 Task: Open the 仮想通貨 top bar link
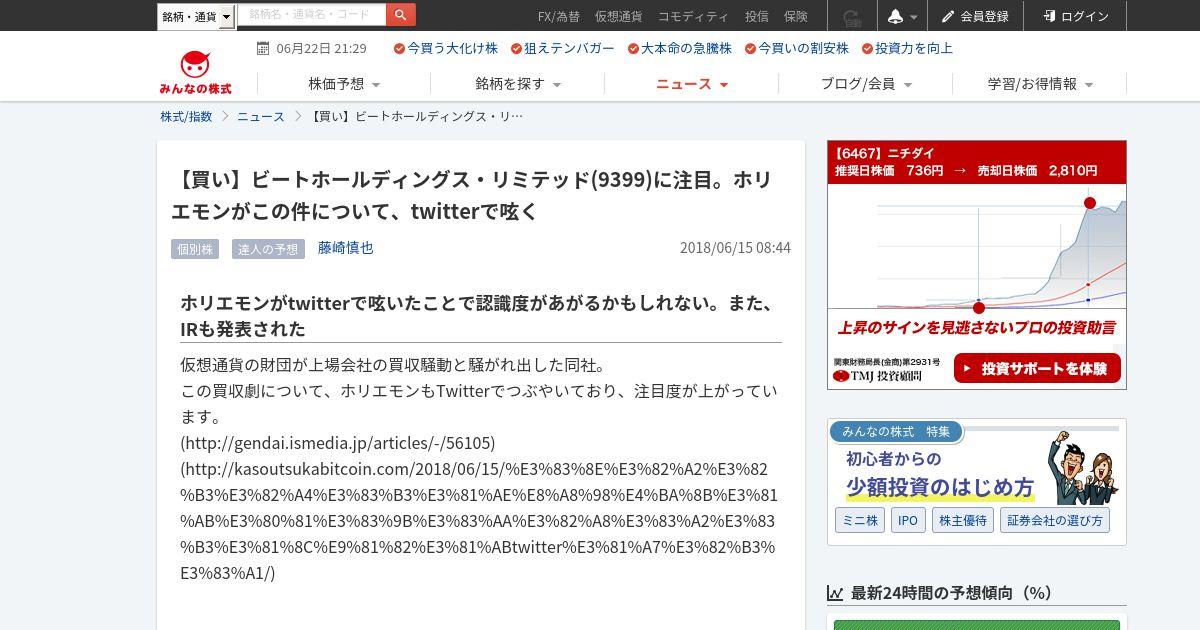pos(618,16)
